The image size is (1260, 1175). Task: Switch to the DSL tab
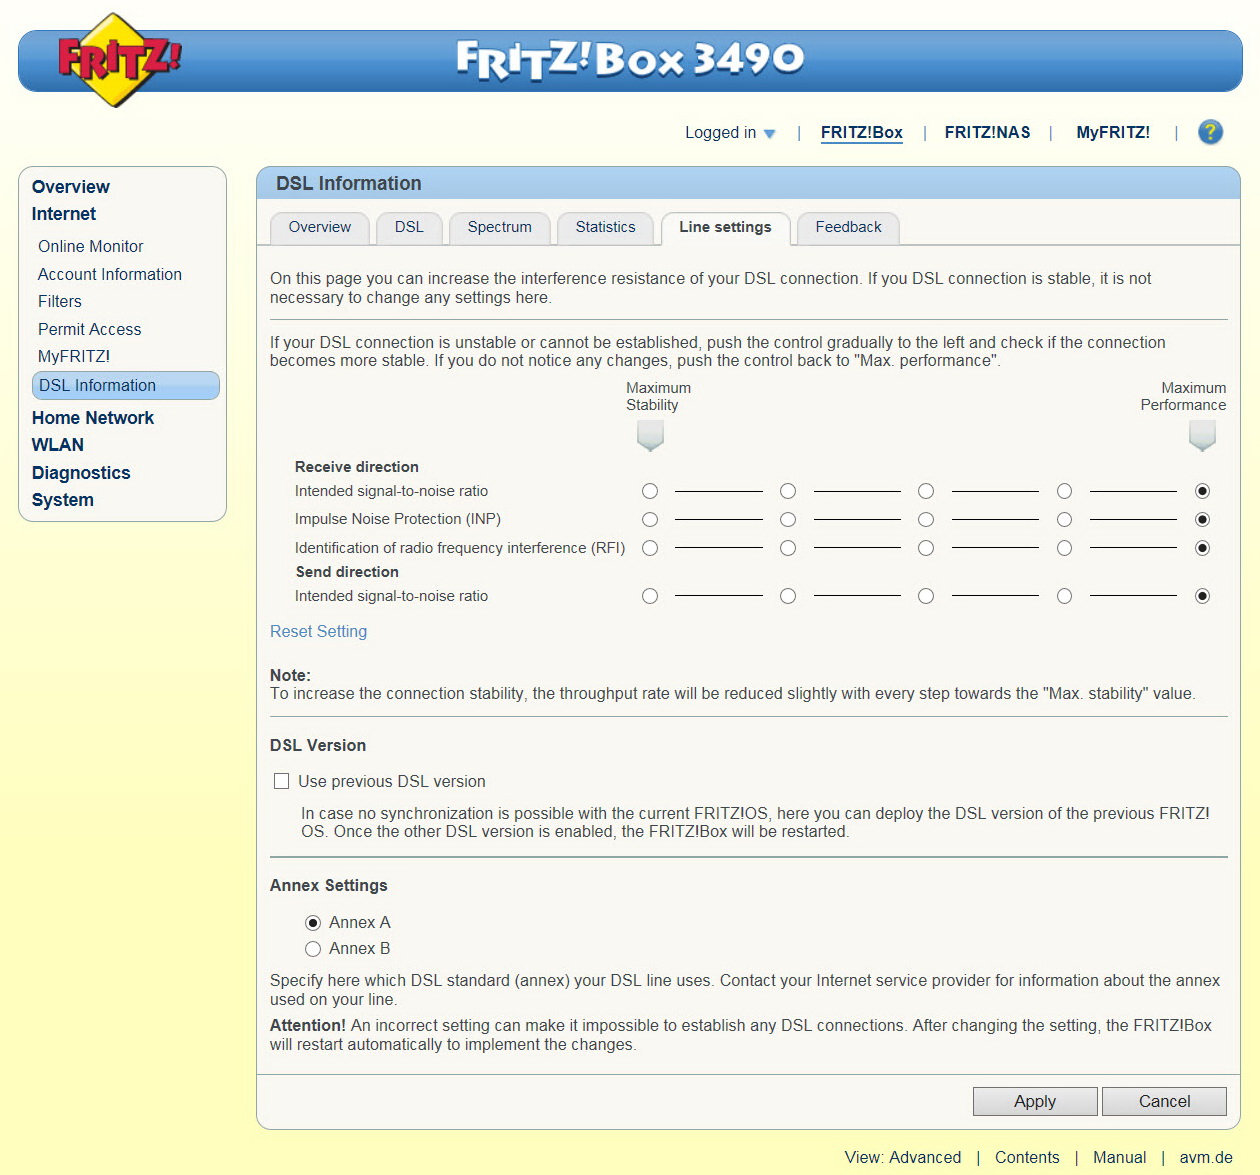point(409,228)
